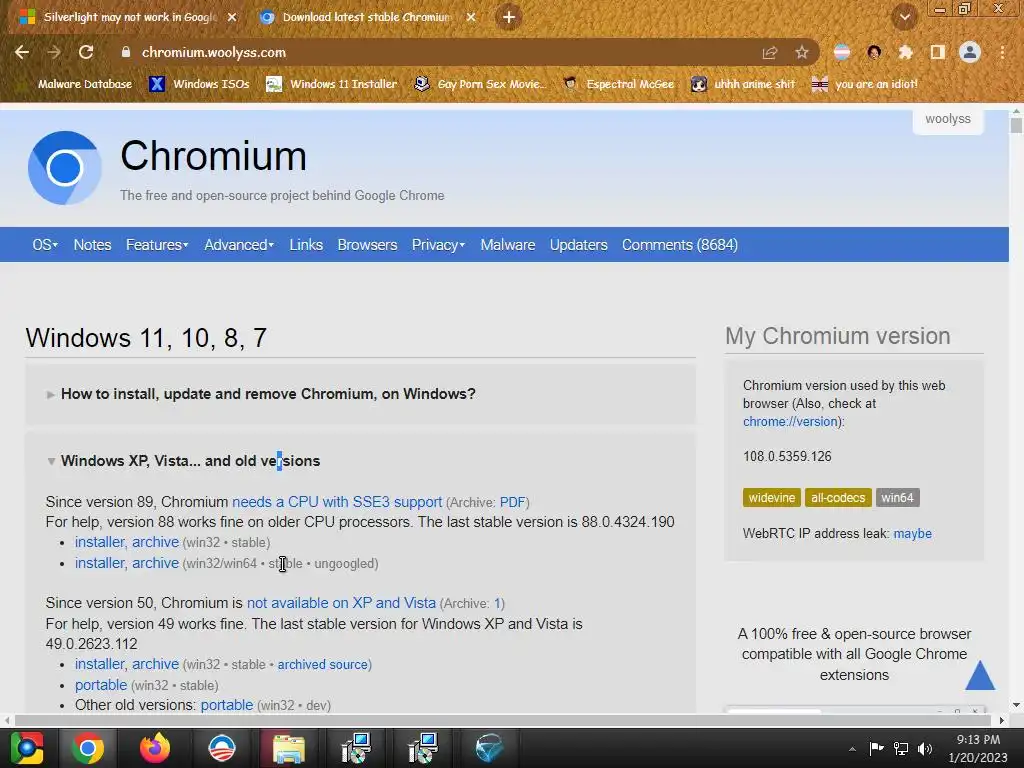This screenshot has width=1024, height=768.
Task: Share this page using the share icon
Action: (770, 52)
